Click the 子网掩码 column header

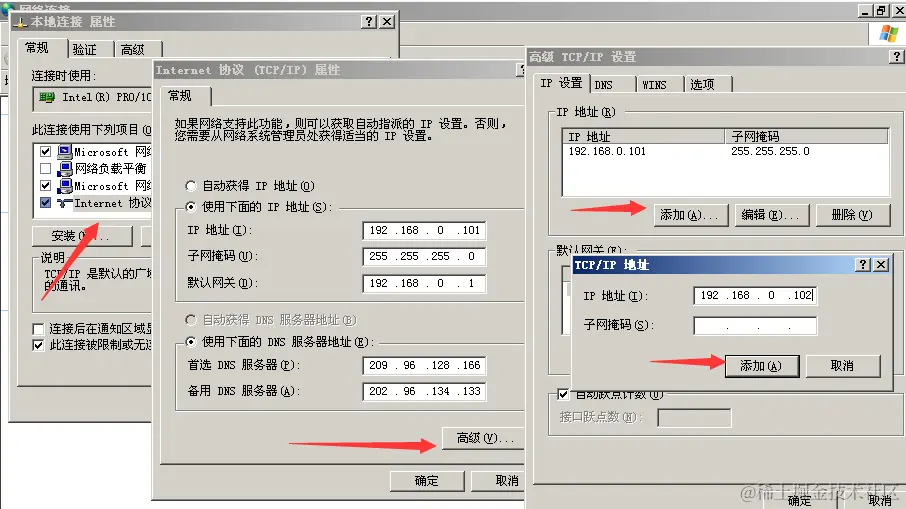[x=807, y=136]
